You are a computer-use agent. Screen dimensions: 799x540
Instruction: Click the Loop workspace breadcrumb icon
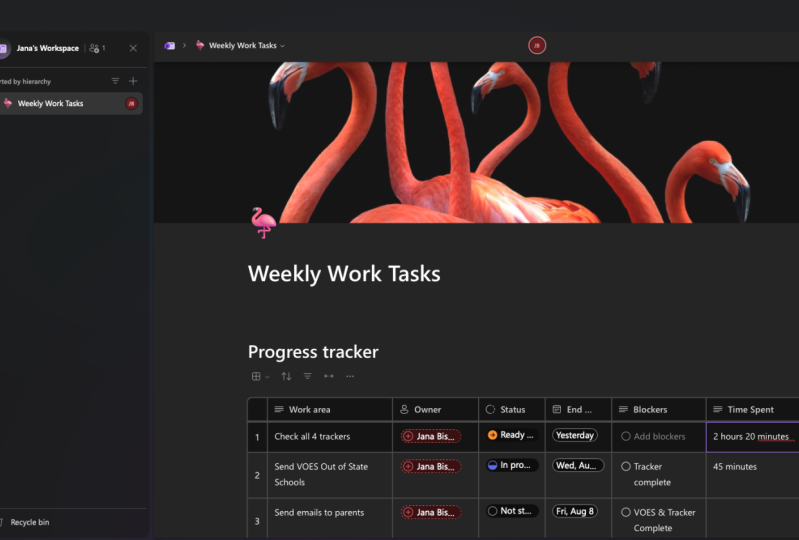(170, 45)
